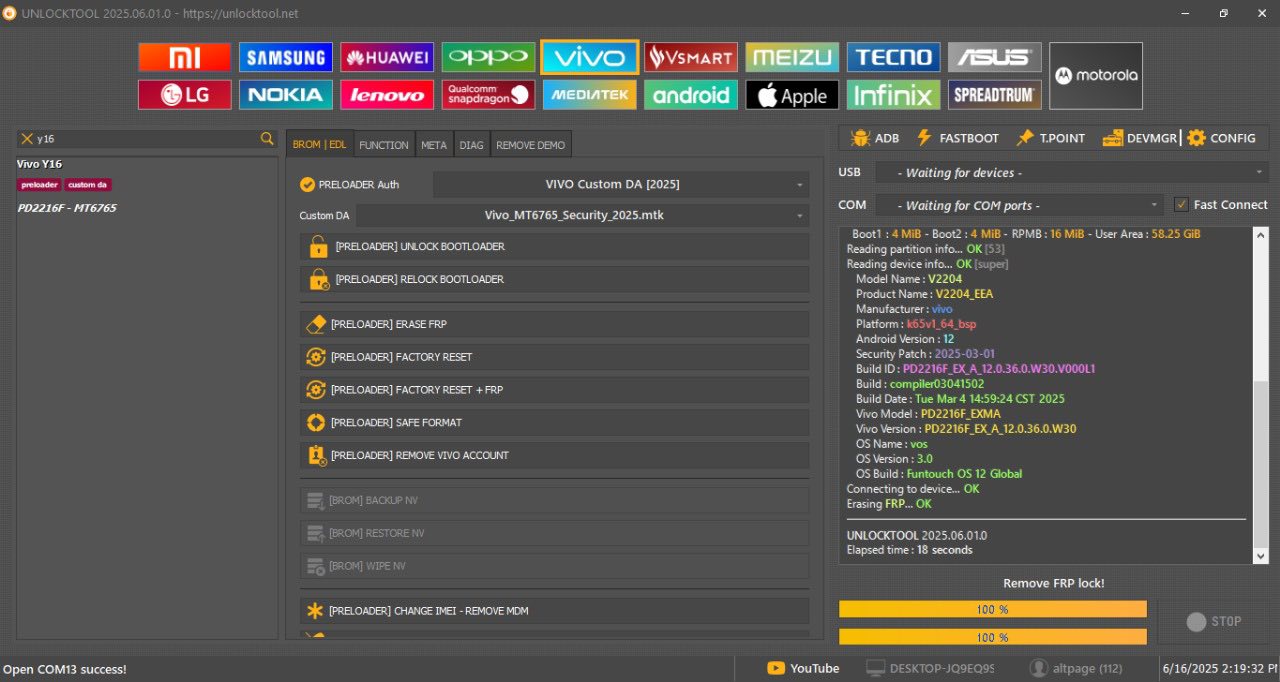Switch to the BROM | EDL tab
The width and height of the screenshot is (1280, 682).
click(320, 145)
